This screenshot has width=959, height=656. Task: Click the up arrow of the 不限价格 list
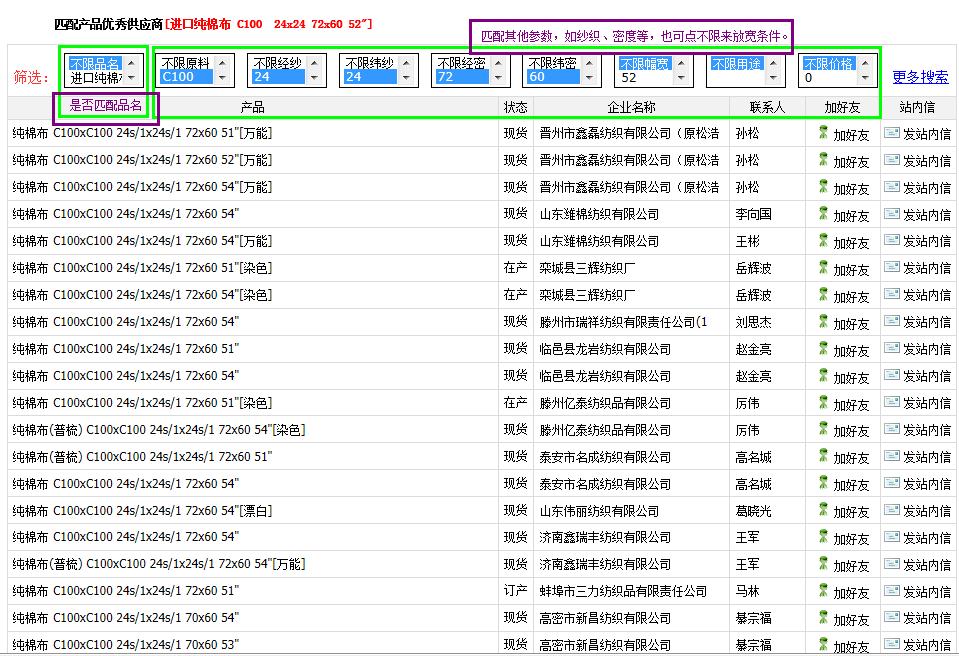pos(867,62)
